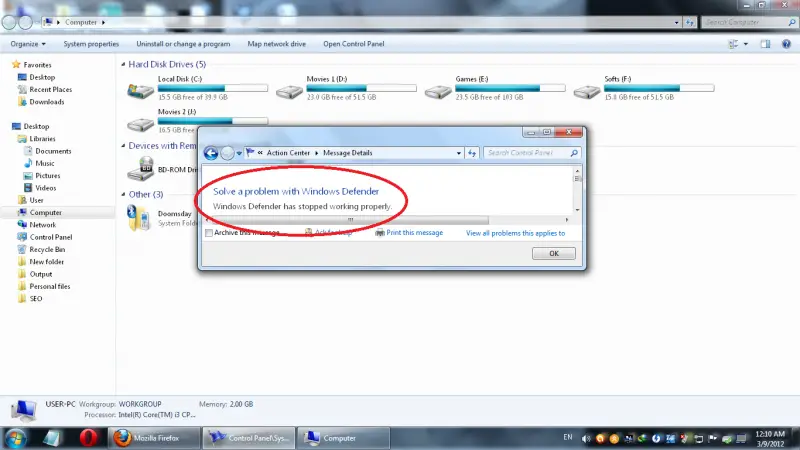Open the Windows Start menu orb

pyautogui.click(x=15, y=438)
